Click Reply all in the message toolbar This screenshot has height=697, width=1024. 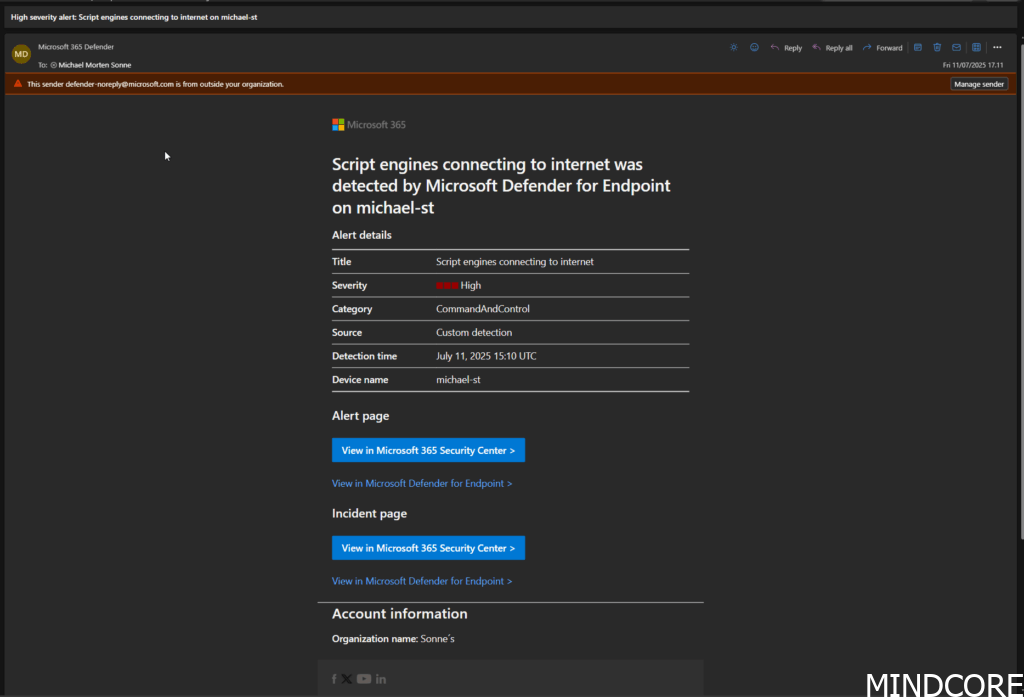point(832,48)
